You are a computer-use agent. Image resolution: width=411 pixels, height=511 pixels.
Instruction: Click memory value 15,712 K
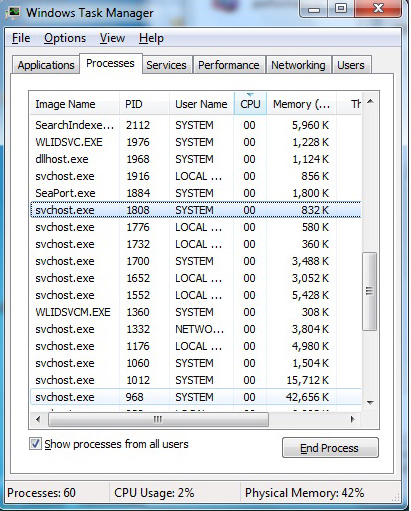[x=308, y=380]
